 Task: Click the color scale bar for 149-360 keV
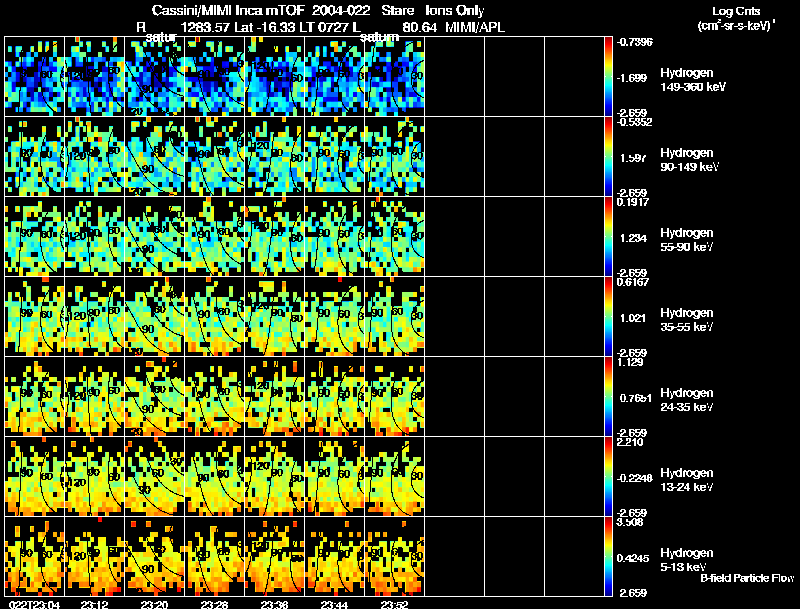(608, 77)
